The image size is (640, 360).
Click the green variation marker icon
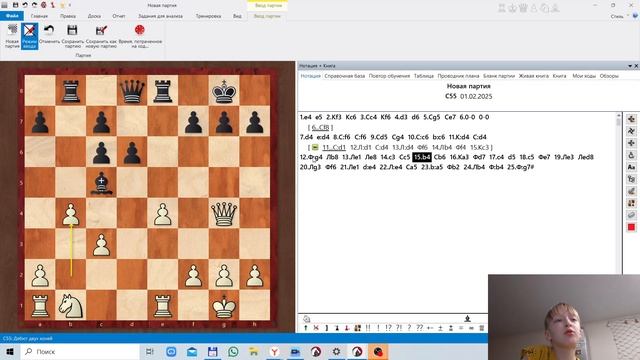pos(315,147)
